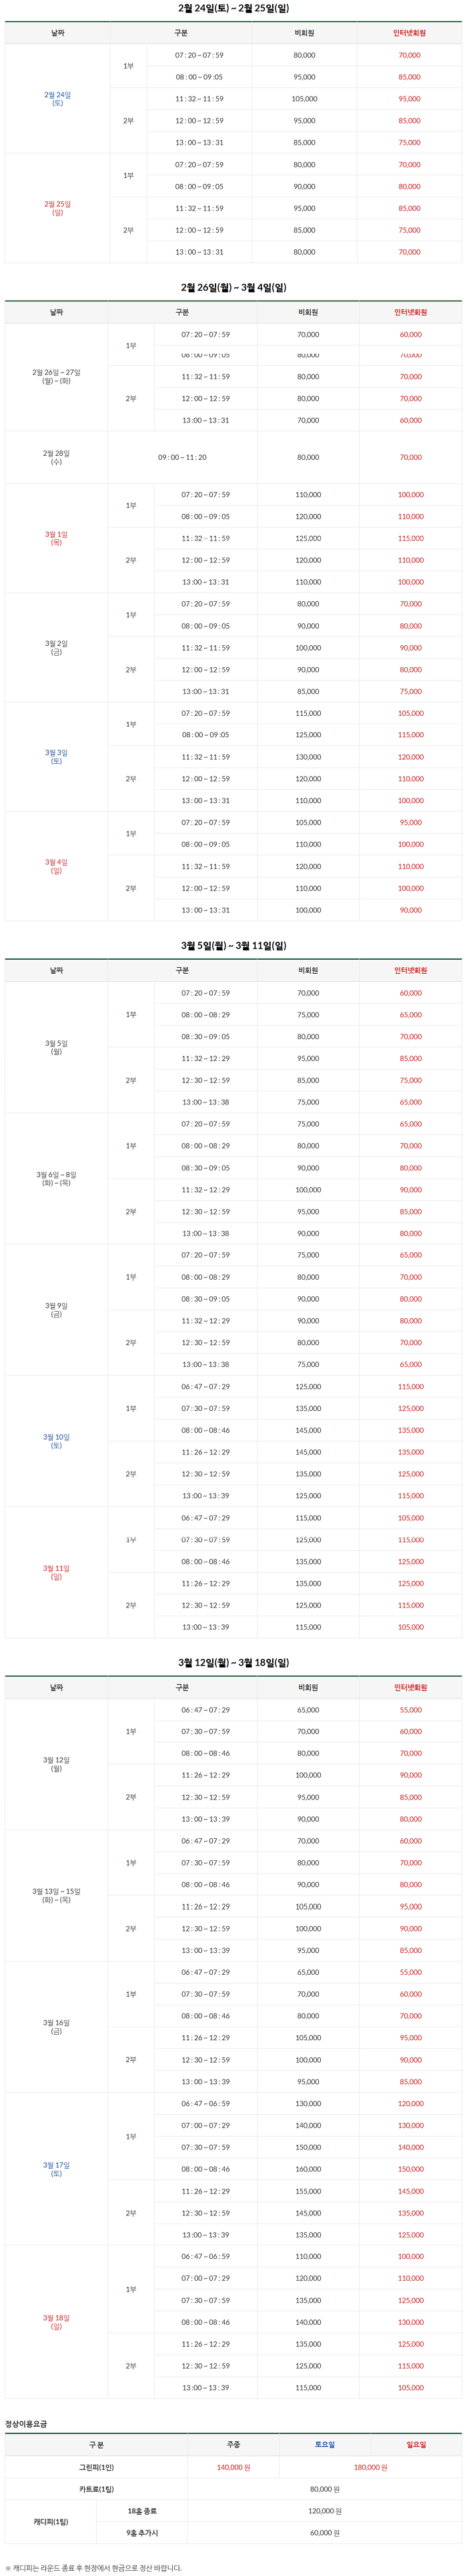Click the 2월 28일 (수) date cell

click(56, 457)
